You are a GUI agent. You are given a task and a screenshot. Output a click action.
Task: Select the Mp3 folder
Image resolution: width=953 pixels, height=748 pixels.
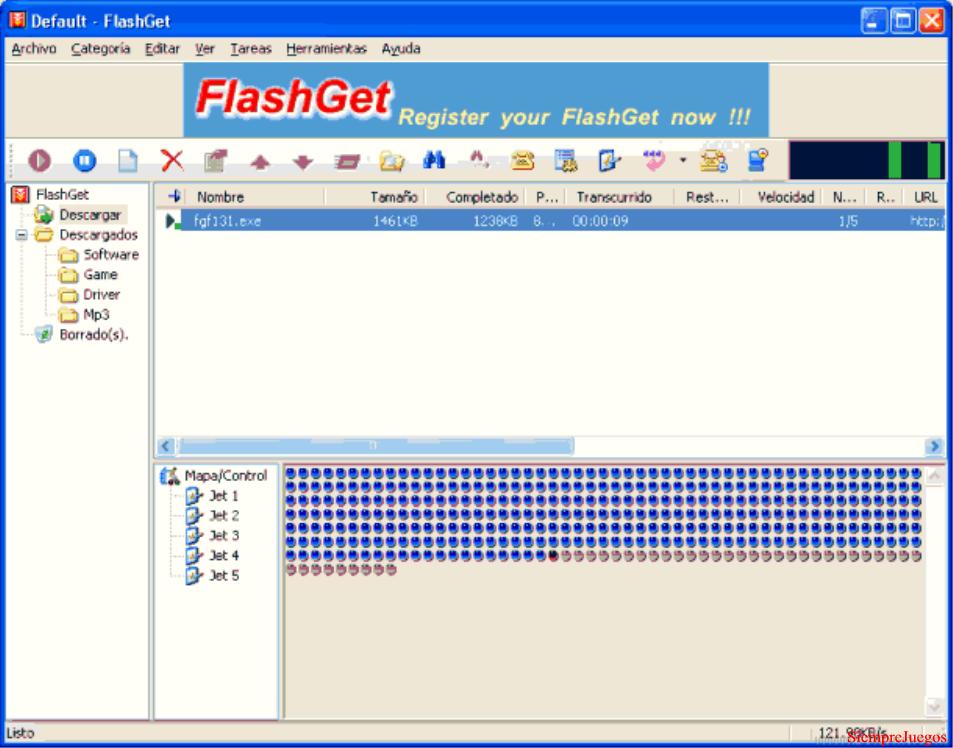pyautogui.click(x=96, y=315)
